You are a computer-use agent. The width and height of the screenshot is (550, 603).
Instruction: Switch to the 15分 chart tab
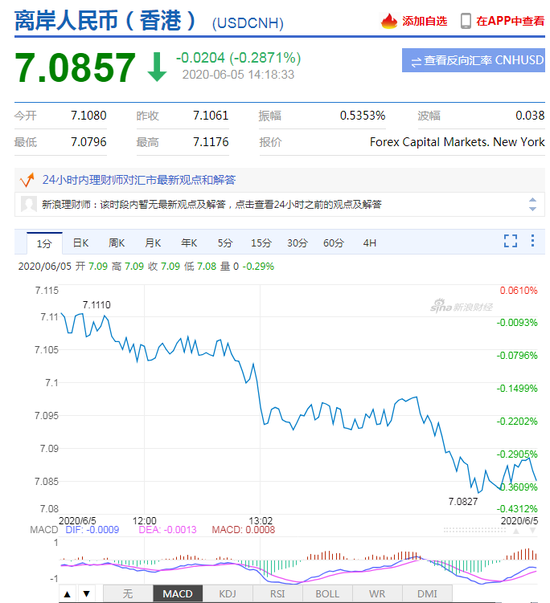[x=261, y=243]
